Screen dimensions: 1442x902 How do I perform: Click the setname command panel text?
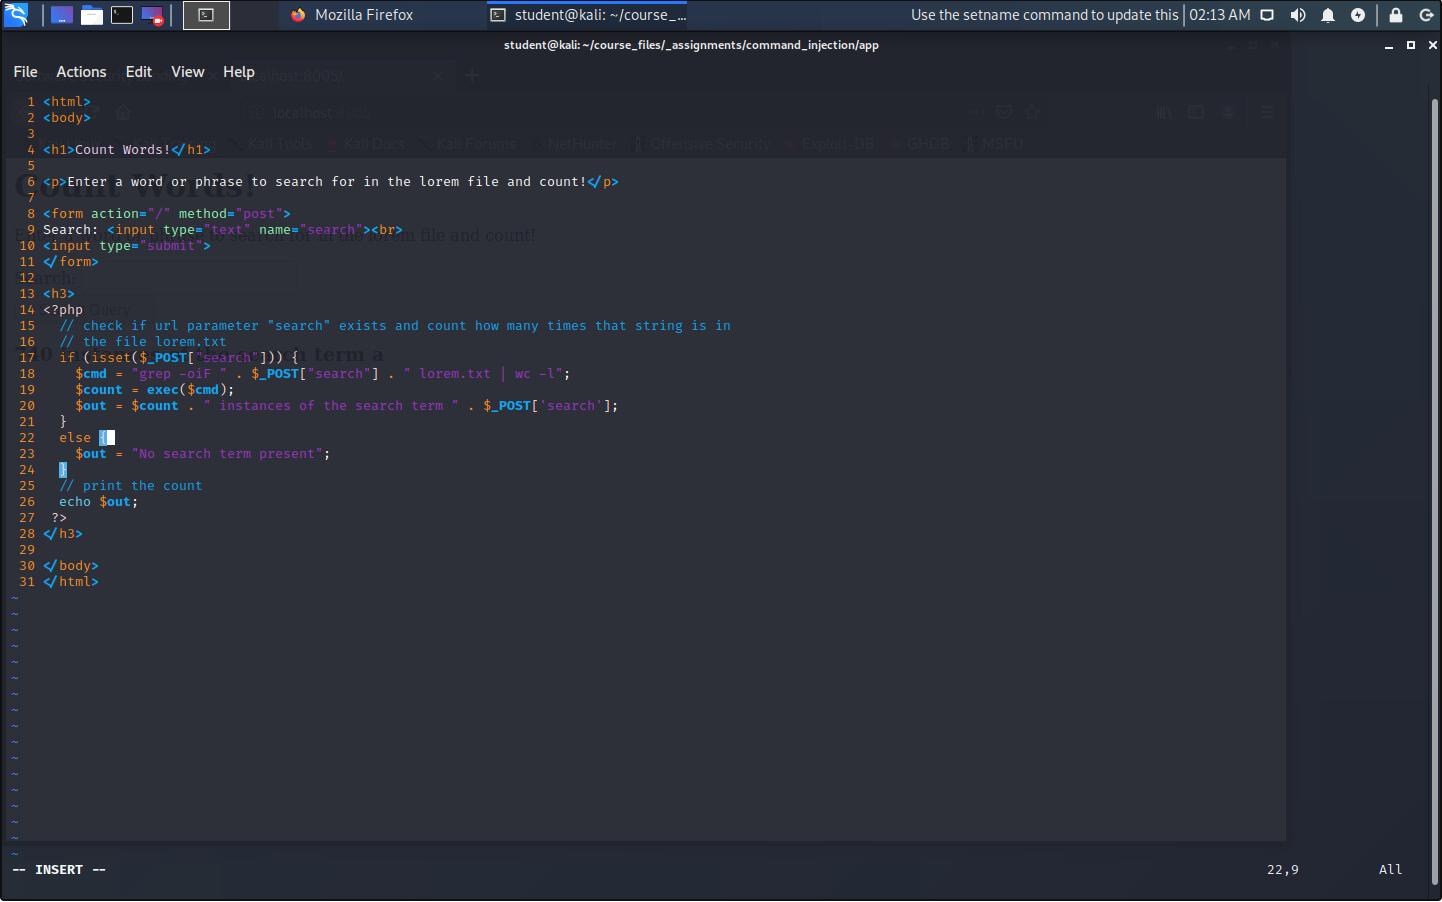pyautogui.click(x=1045, y=15)
